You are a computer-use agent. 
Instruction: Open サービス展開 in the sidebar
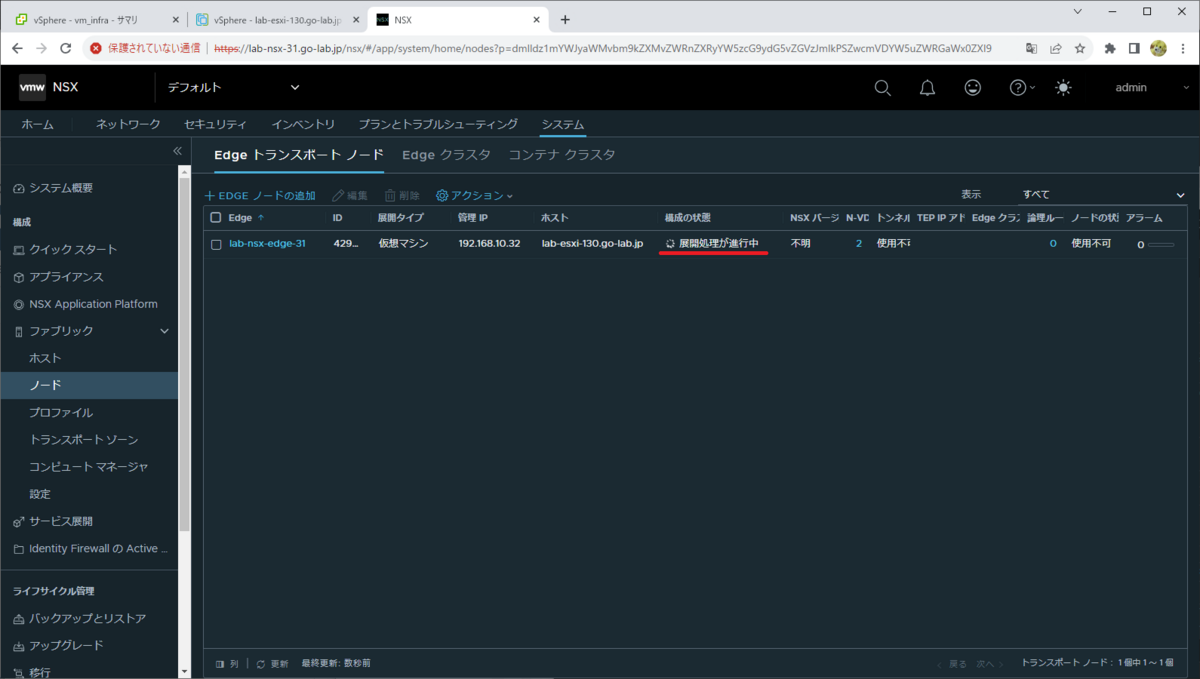(60, 521)
